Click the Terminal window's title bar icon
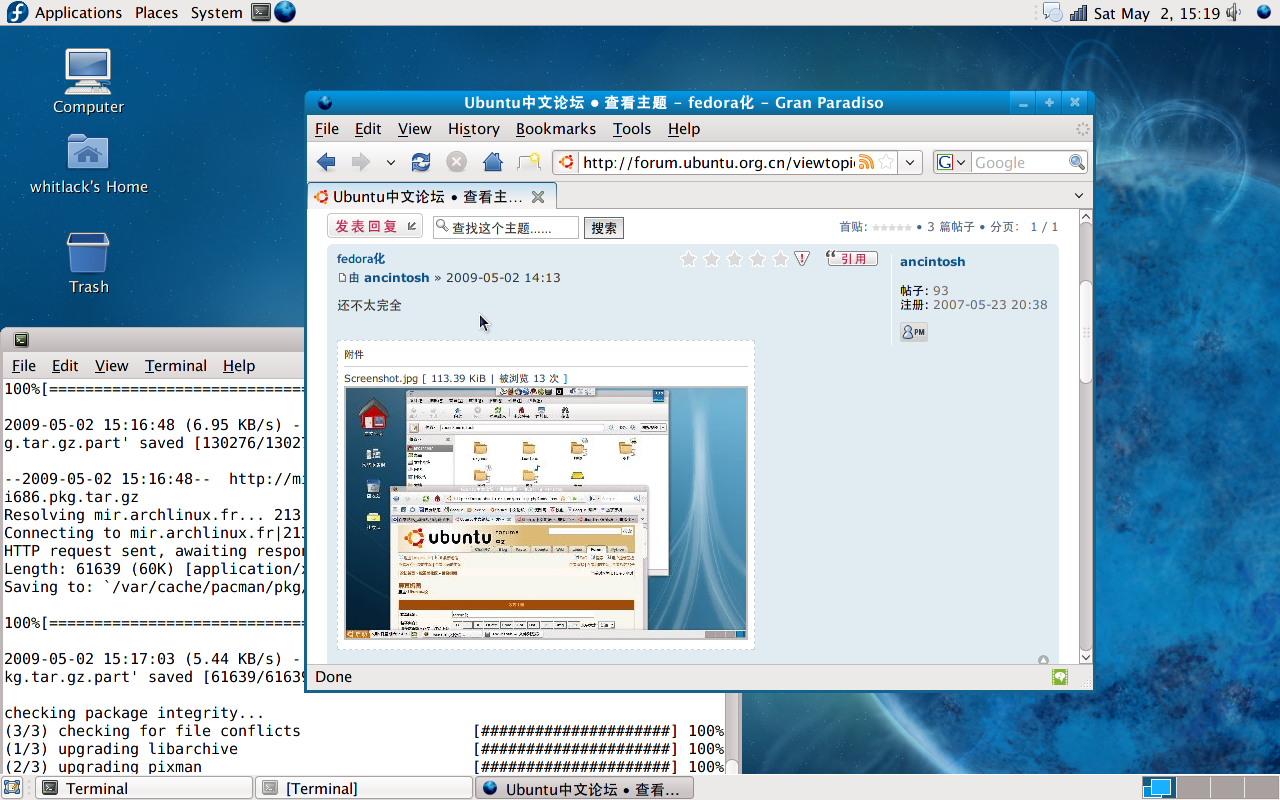The image size is (1280, 800). (21, 340)
